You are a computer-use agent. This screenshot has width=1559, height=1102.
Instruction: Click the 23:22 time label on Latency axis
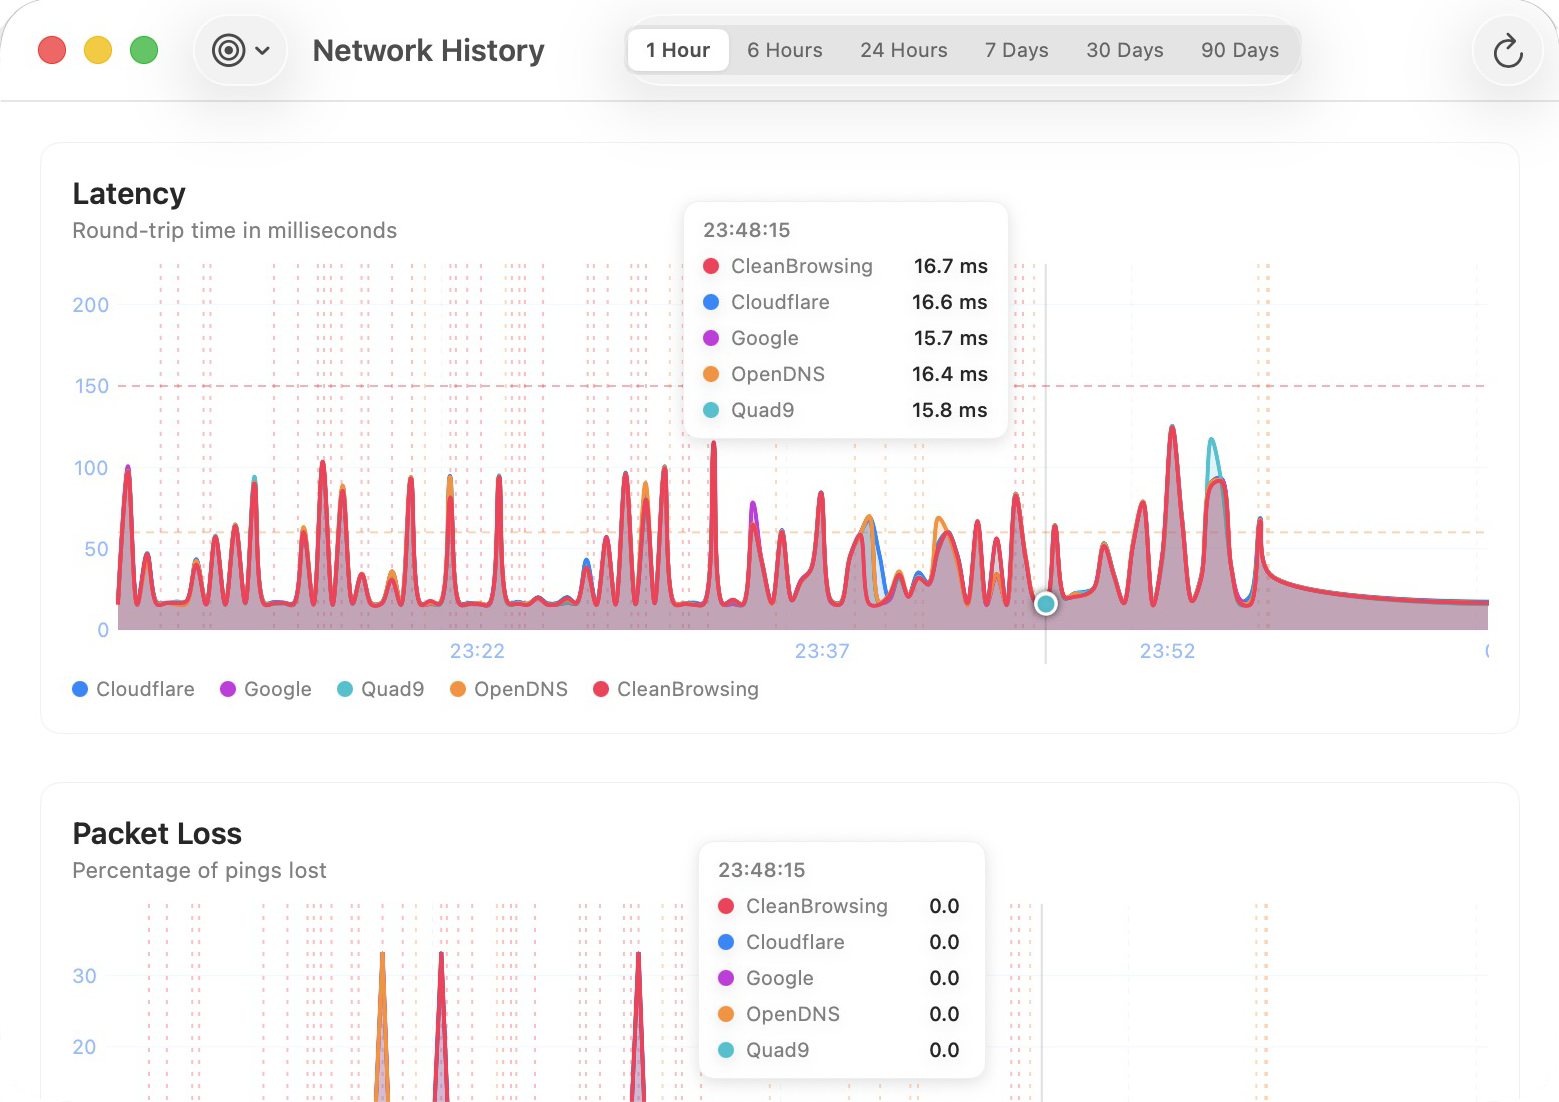pyautogui.click(x=477, y=651)
